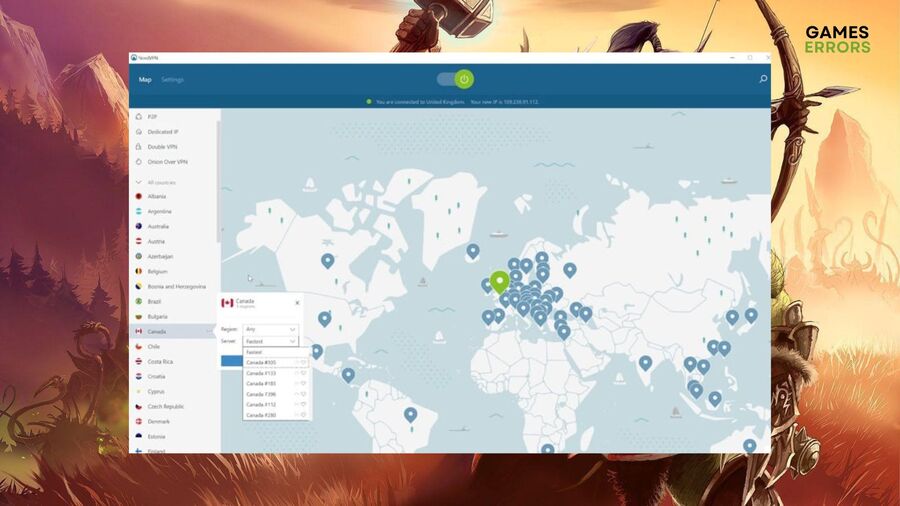Click the India map pin
Viewport: 900px width, 506px height.
[x=645, y=363]
